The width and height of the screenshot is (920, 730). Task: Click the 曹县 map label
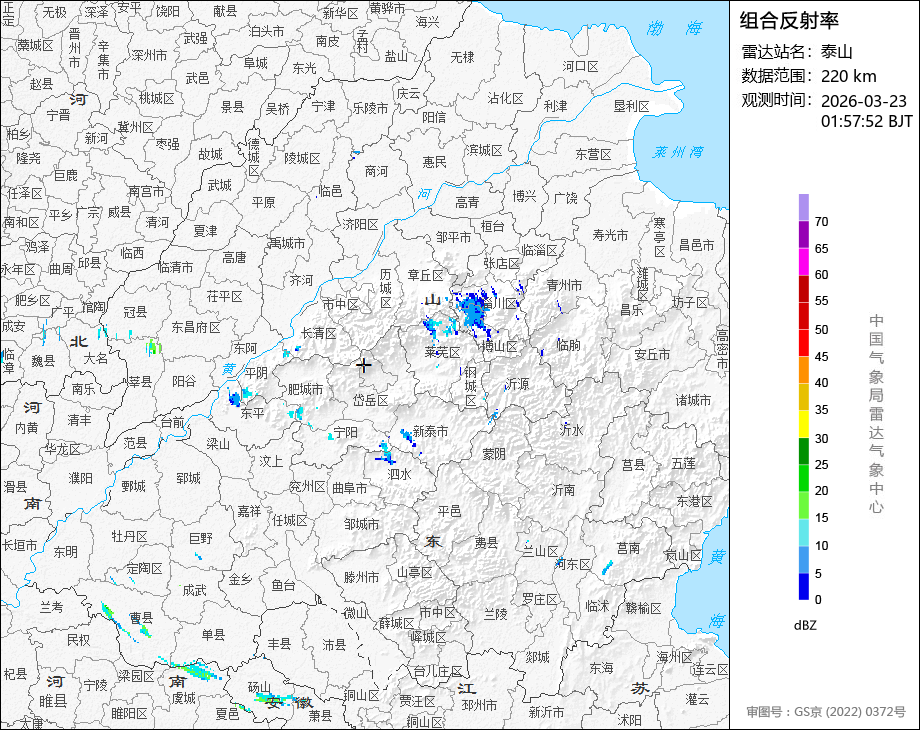141,617
